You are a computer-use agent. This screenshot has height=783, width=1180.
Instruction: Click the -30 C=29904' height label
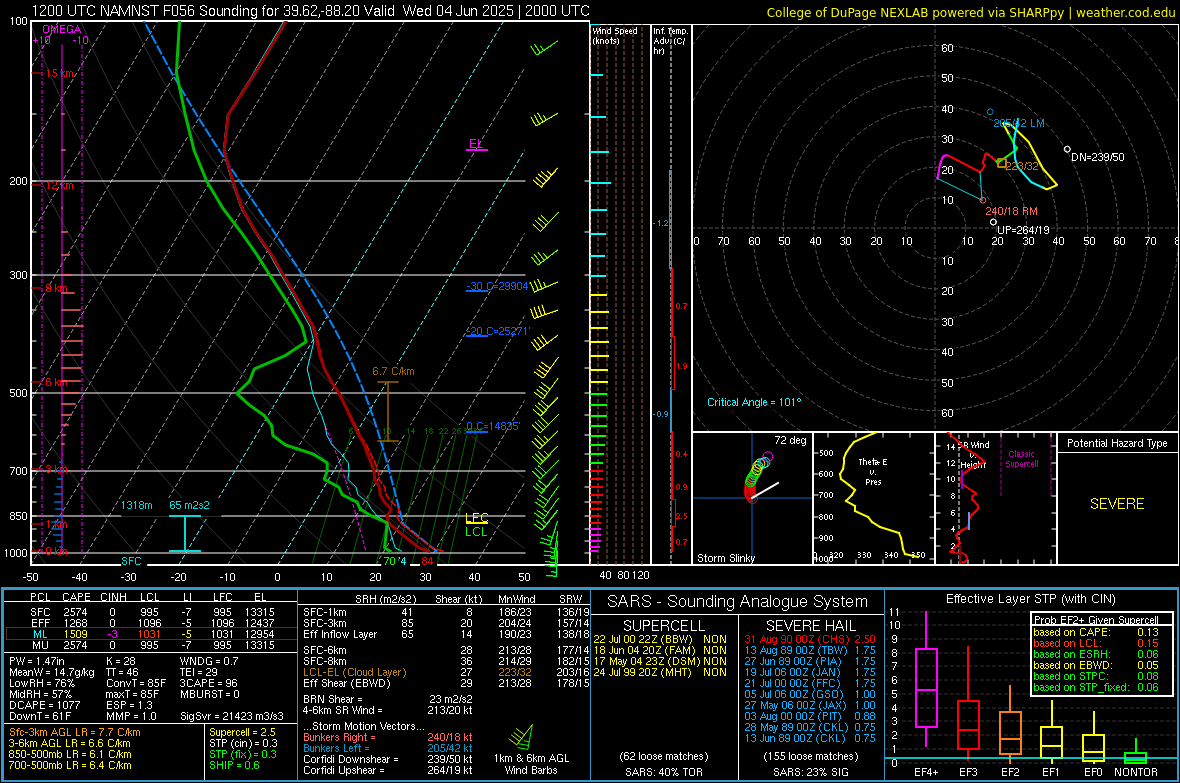497,286
